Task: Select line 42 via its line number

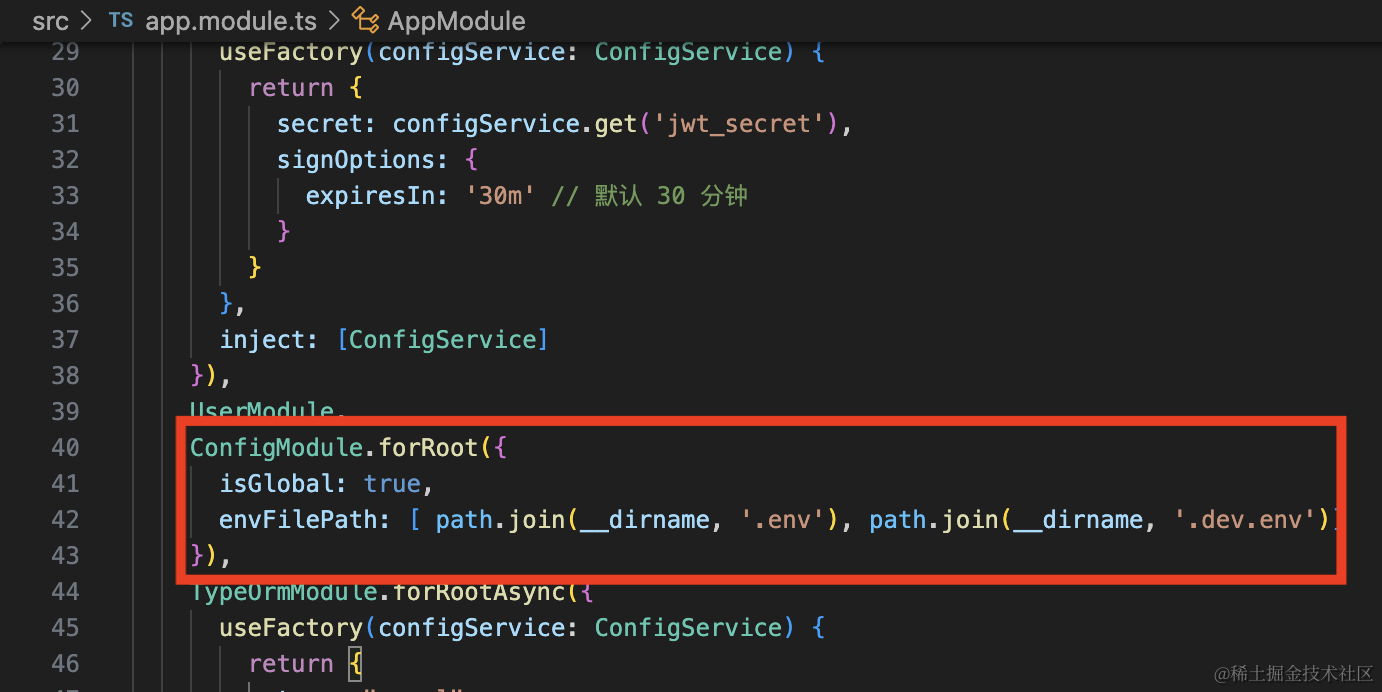Action: (65, 520)
